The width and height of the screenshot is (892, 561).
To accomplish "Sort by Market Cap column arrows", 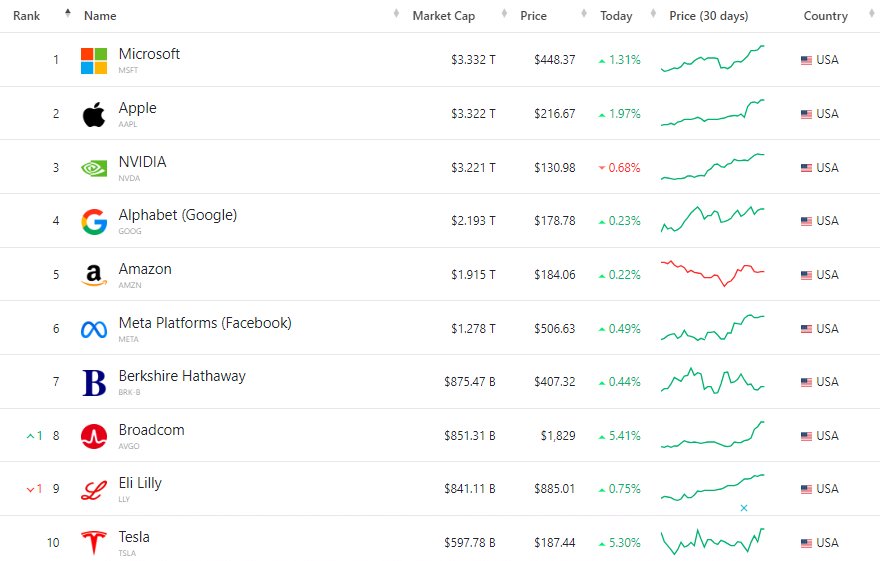I will pos(504,13).
